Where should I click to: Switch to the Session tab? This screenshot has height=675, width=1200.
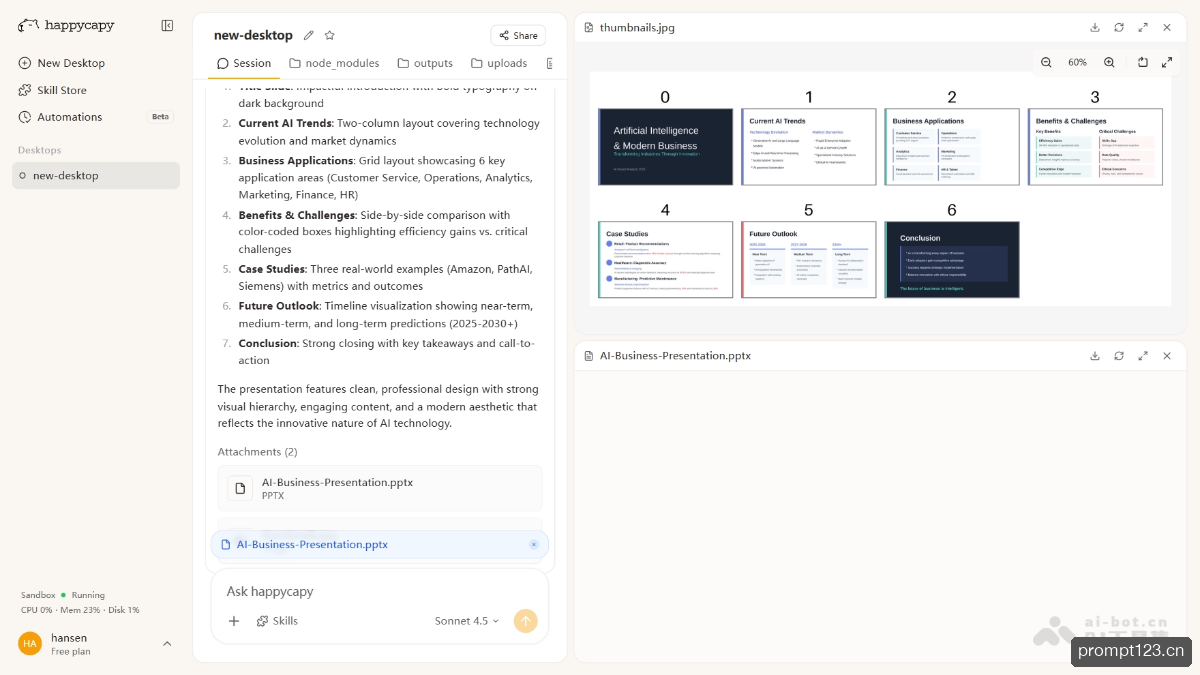pos(244,63)
